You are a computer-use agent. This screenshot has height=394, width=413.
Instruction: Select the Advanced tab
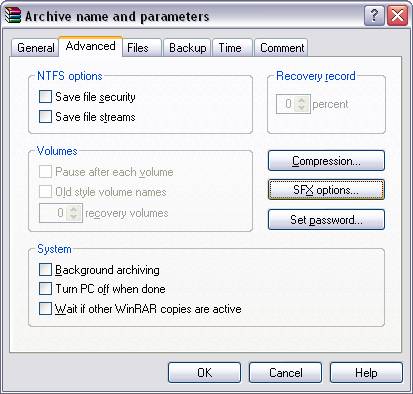tap(91, 46)
